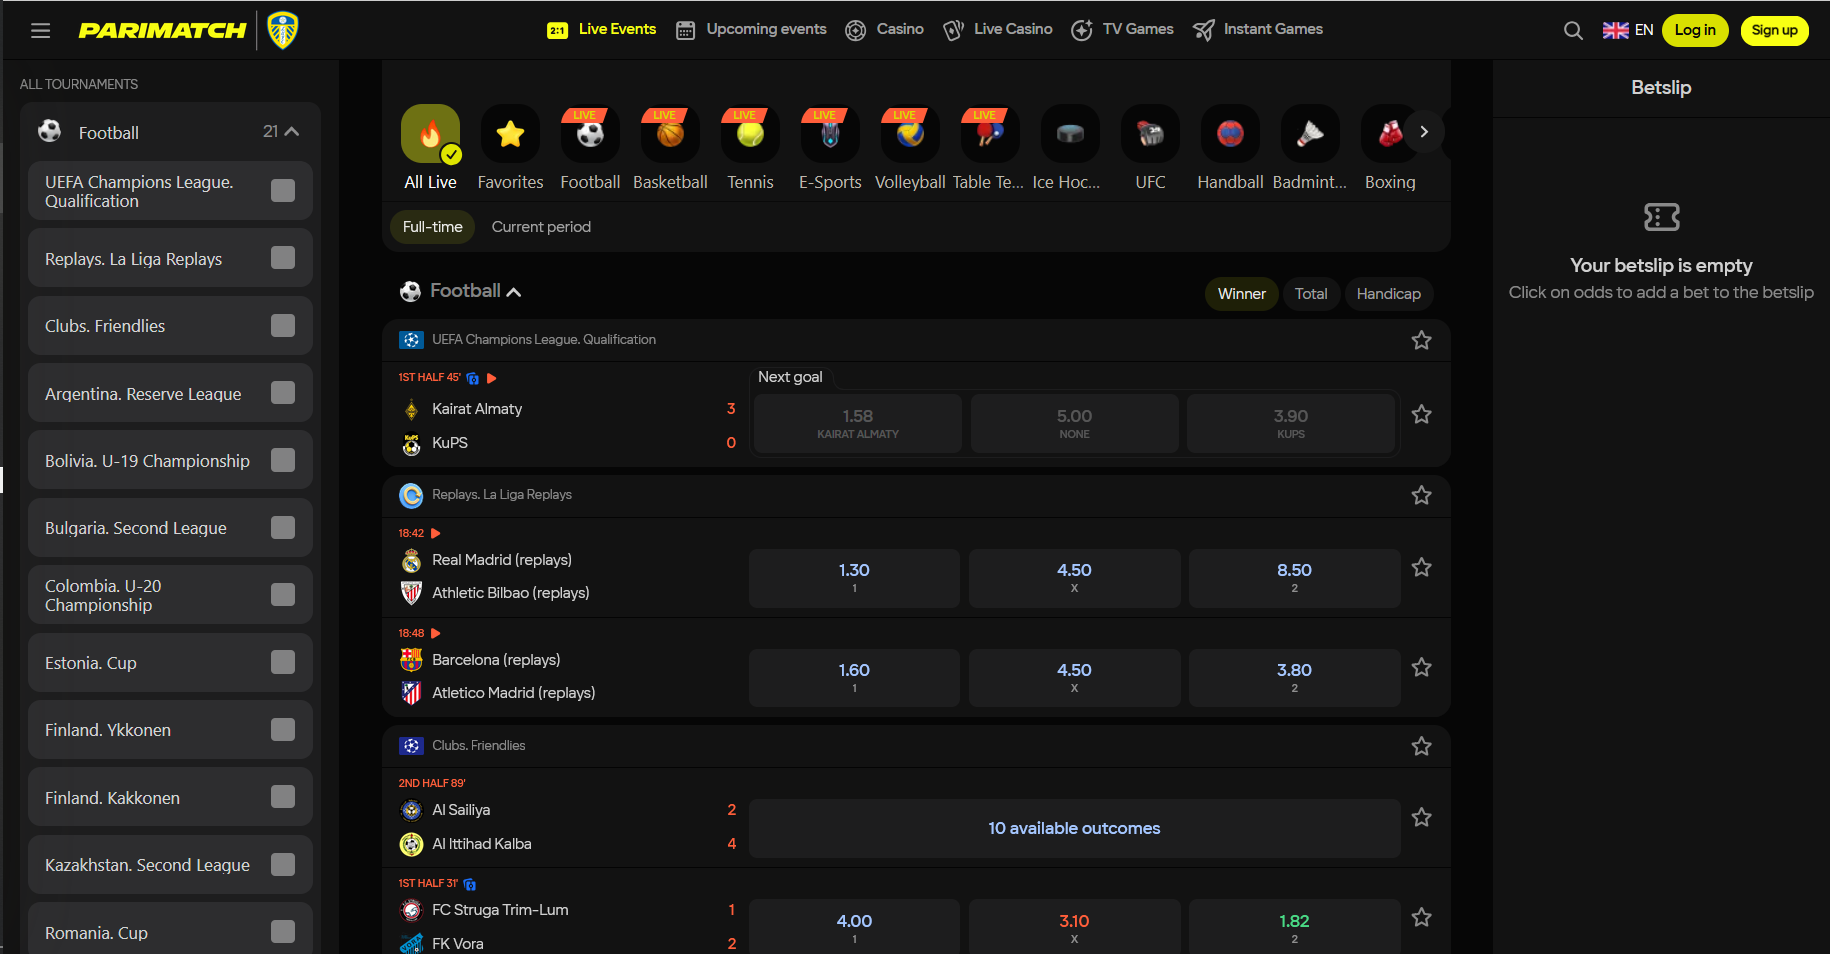Favorite UEFA Champions League tournament star
Viewport: 1830px width, 954px height.
pos(1421,341)
